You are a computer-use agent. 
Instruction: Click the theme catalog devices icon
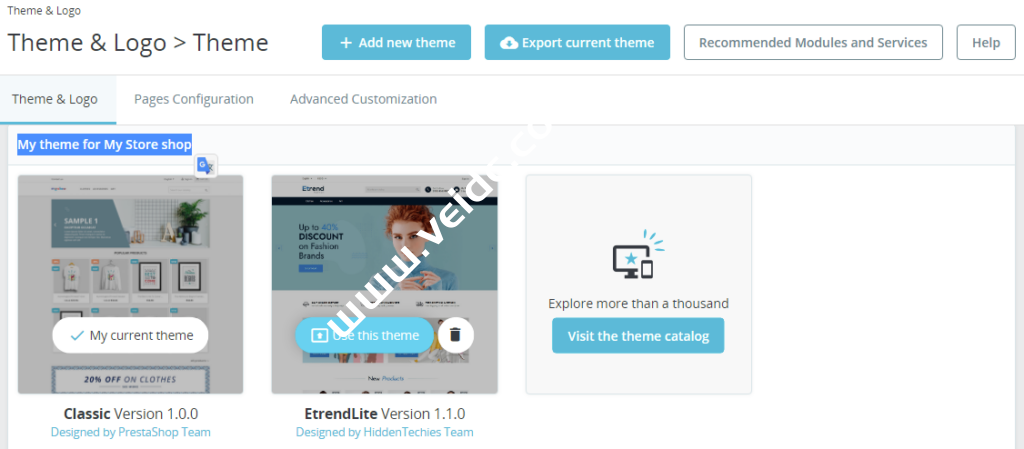point(637,255)
